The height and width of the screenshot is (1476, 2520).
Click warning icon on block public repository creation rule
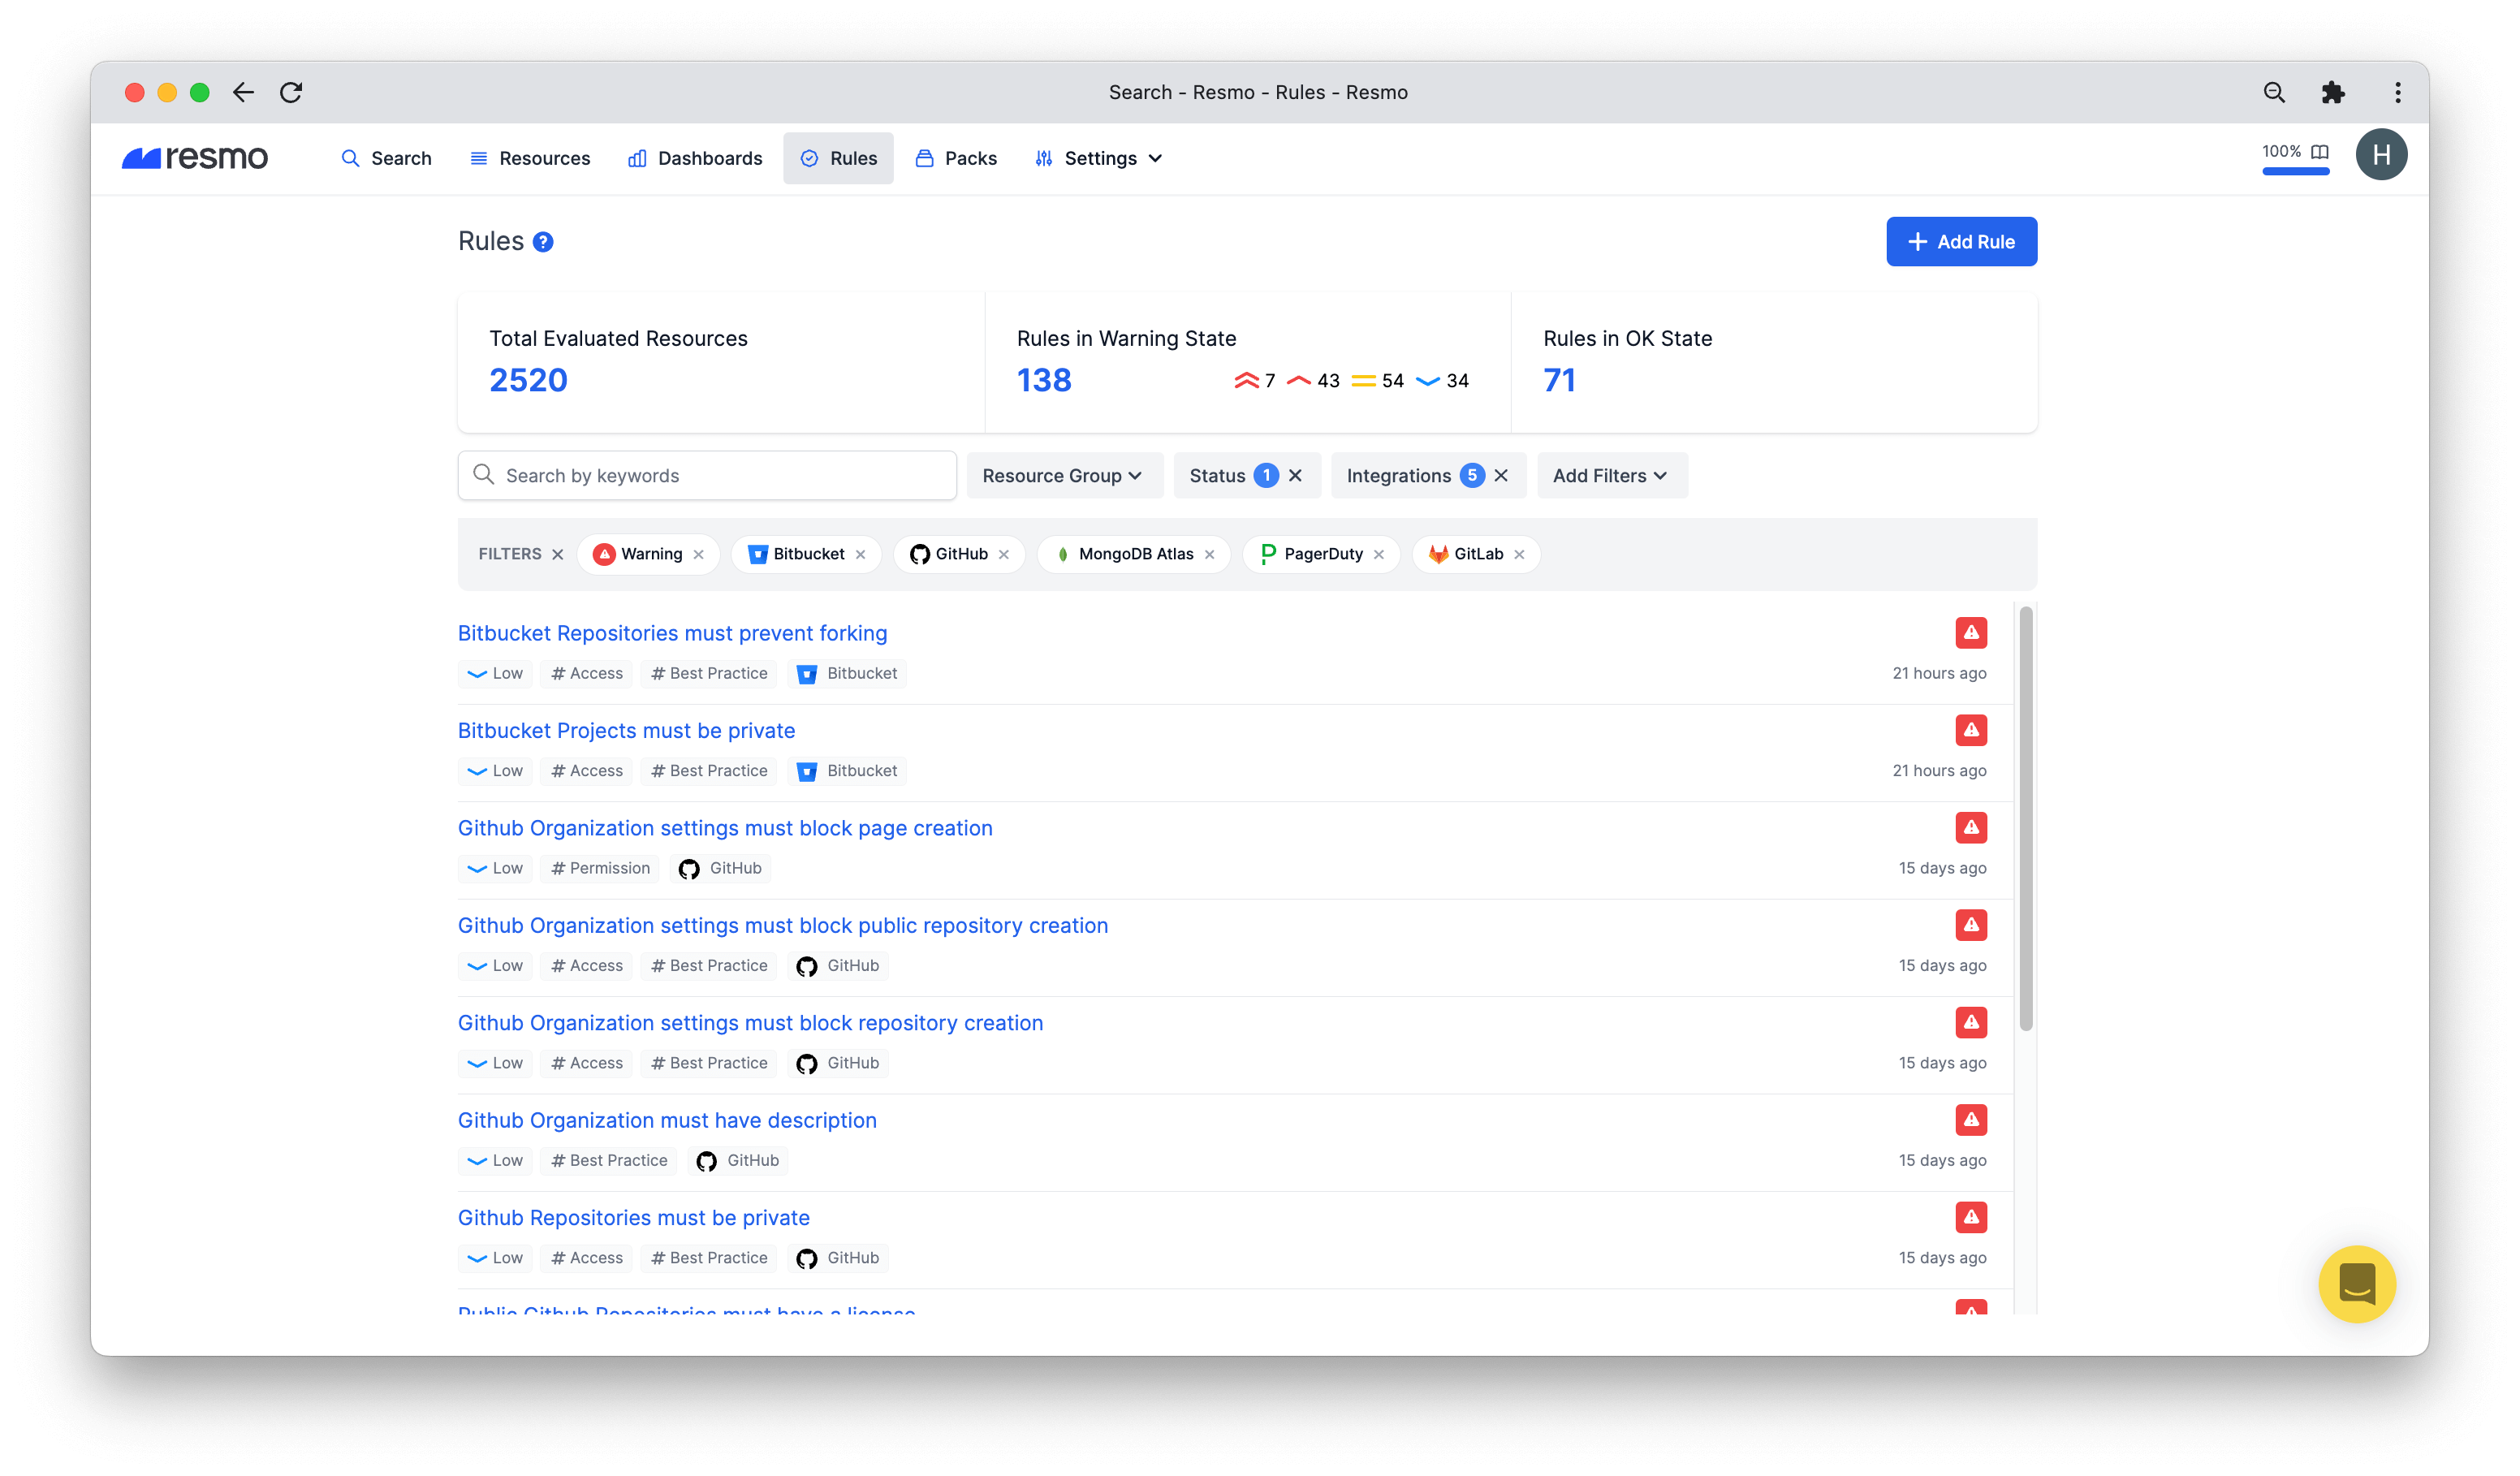click(x=1971, y=925)
